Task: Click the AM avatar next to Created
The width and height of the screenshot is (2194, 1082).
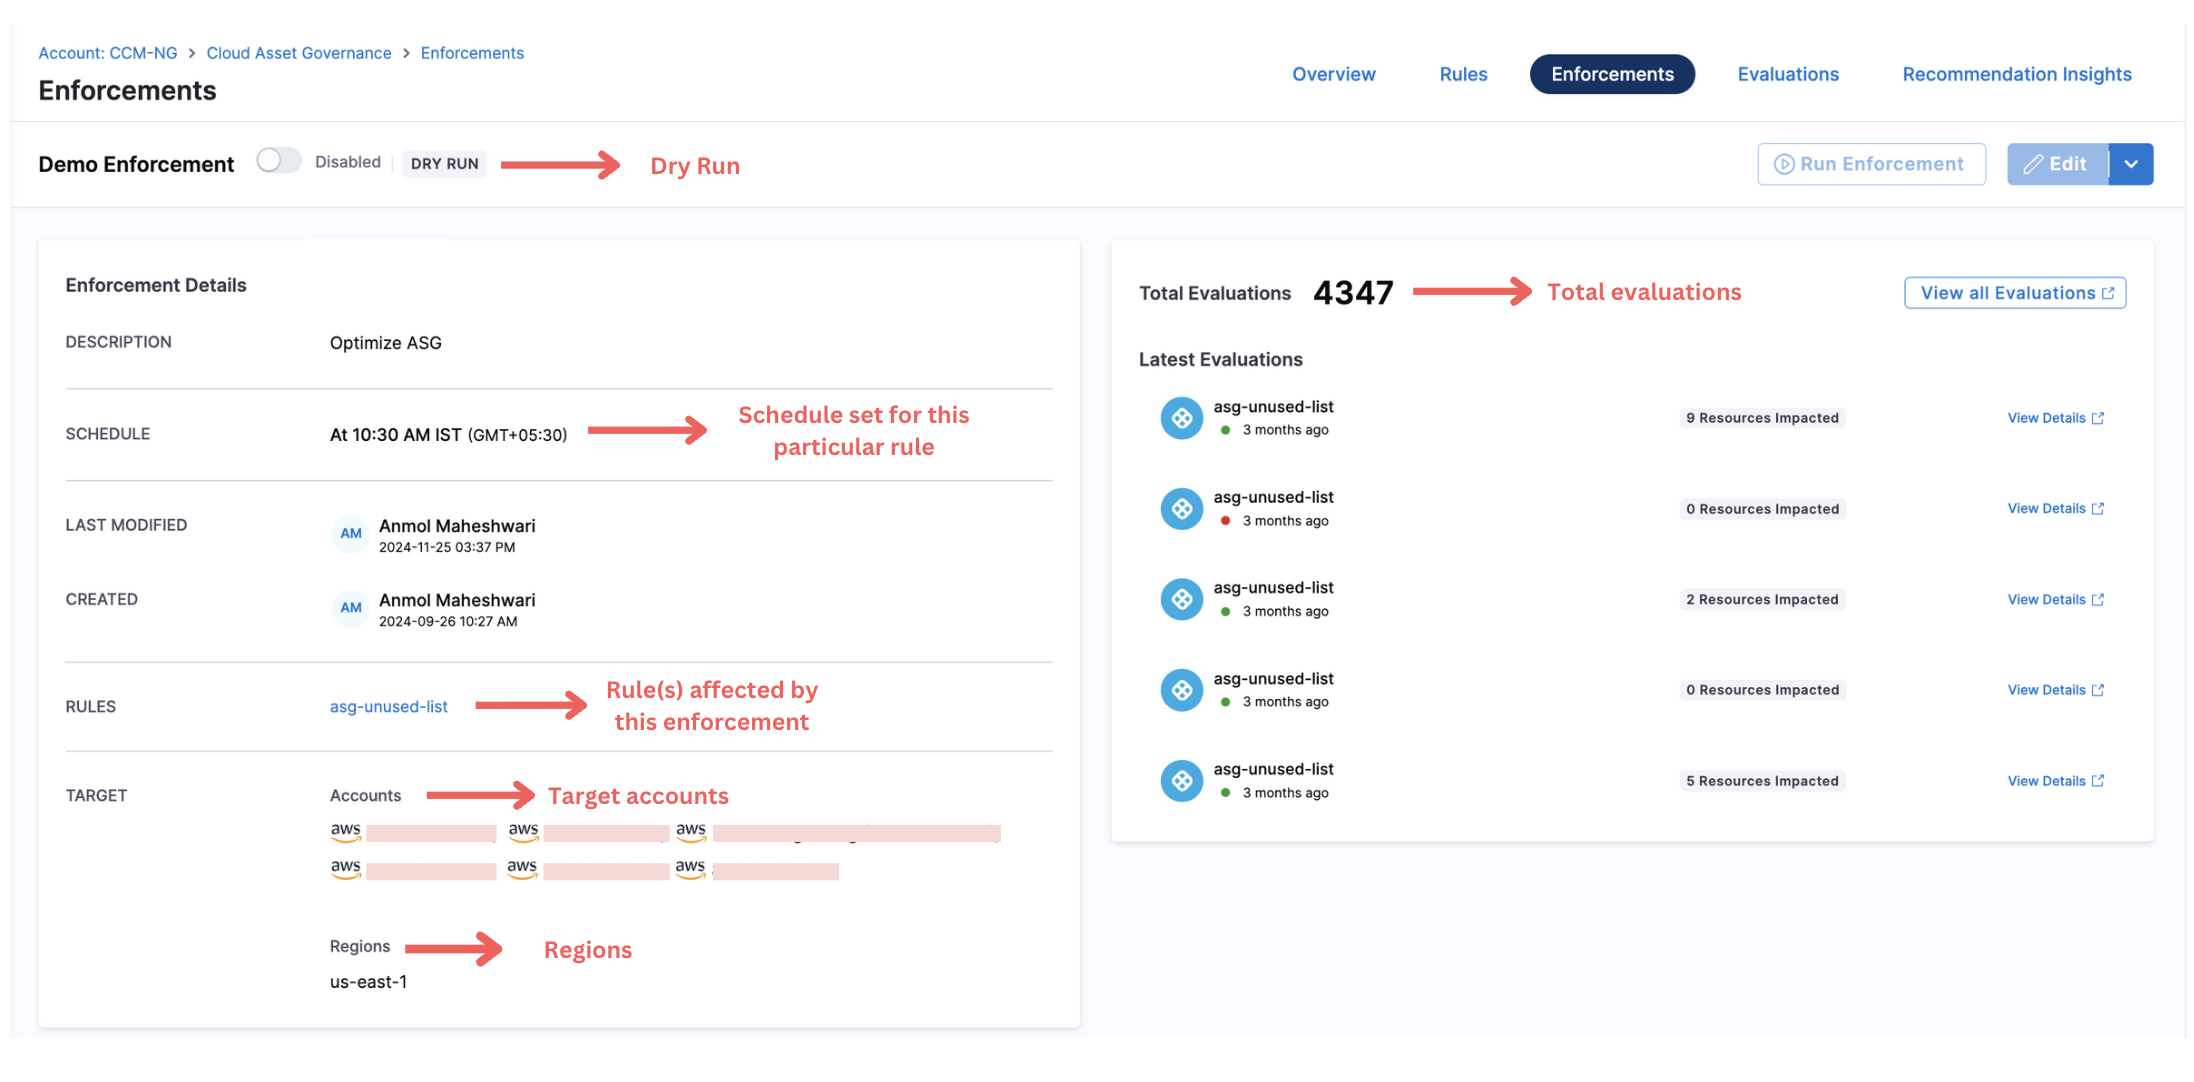Action: [x=350, y=608]
